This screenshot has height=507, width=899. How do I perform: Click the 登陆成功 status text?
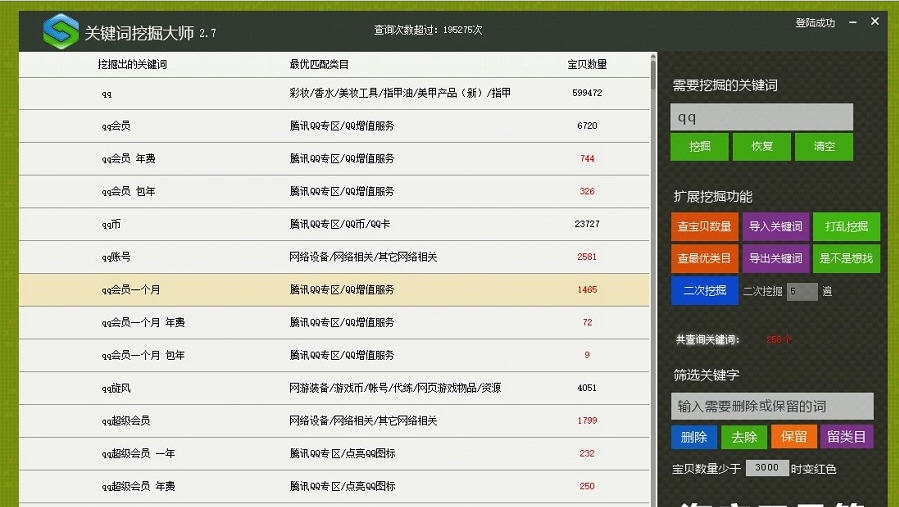click(815, 23)
